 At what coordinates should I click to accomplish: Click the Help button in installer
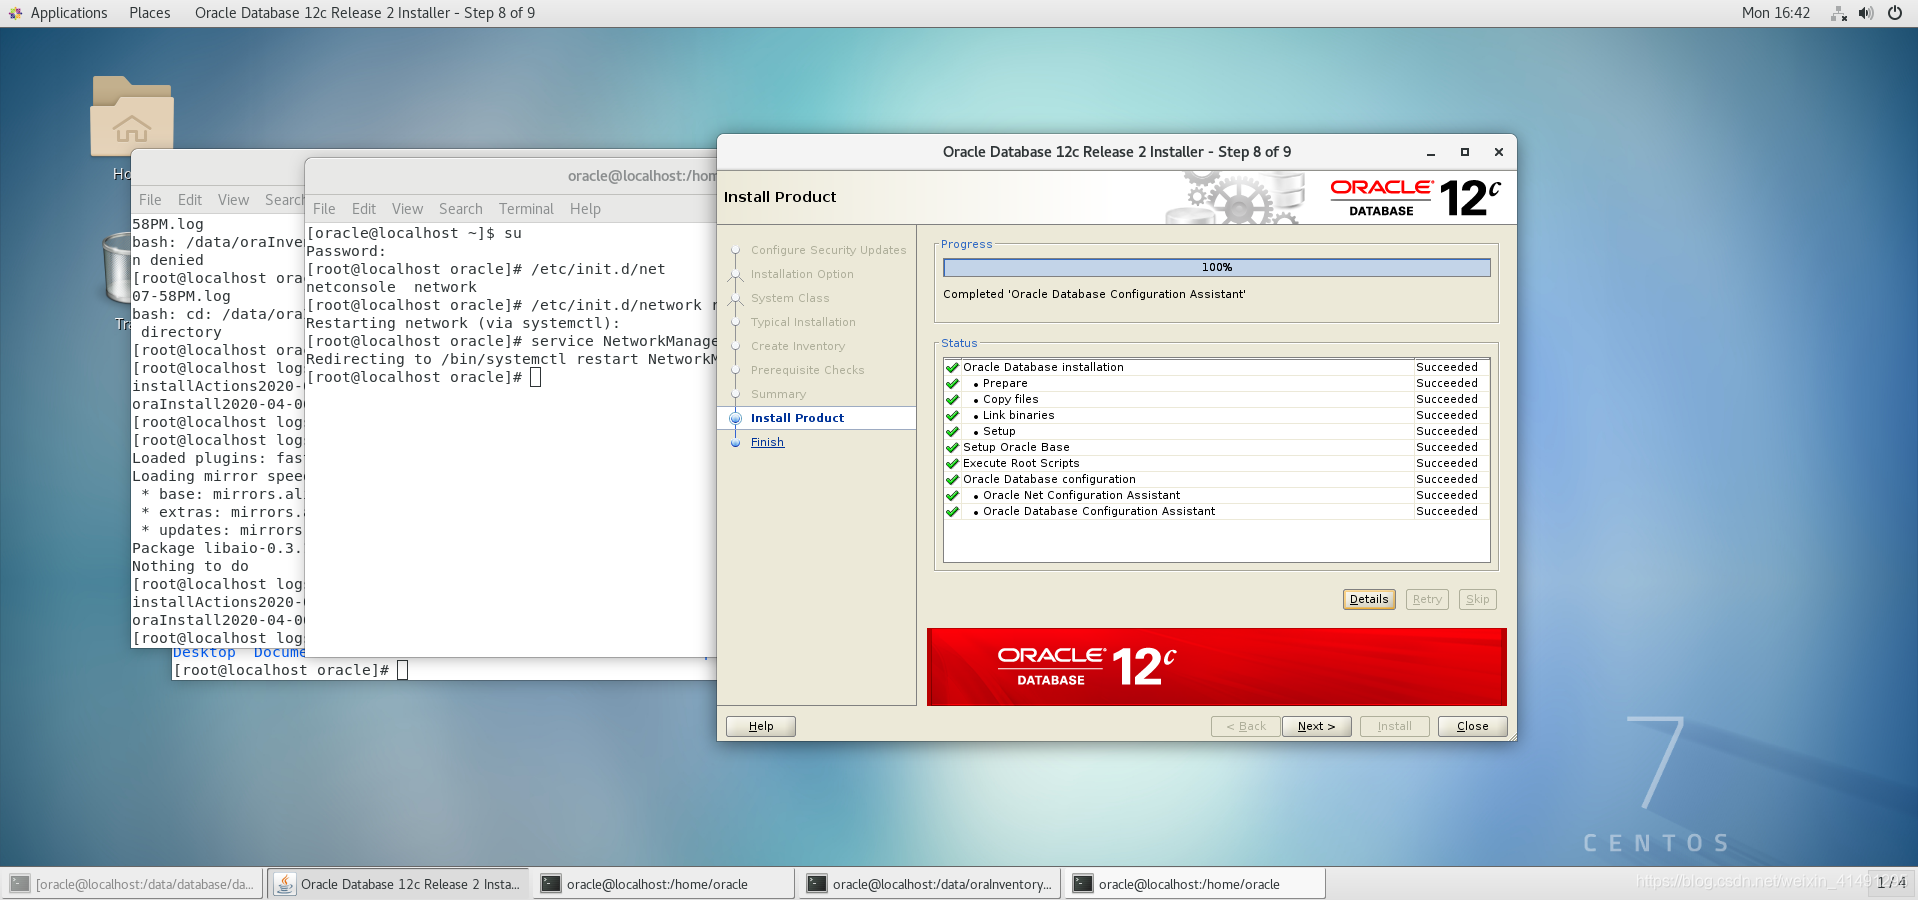[760, 726]
